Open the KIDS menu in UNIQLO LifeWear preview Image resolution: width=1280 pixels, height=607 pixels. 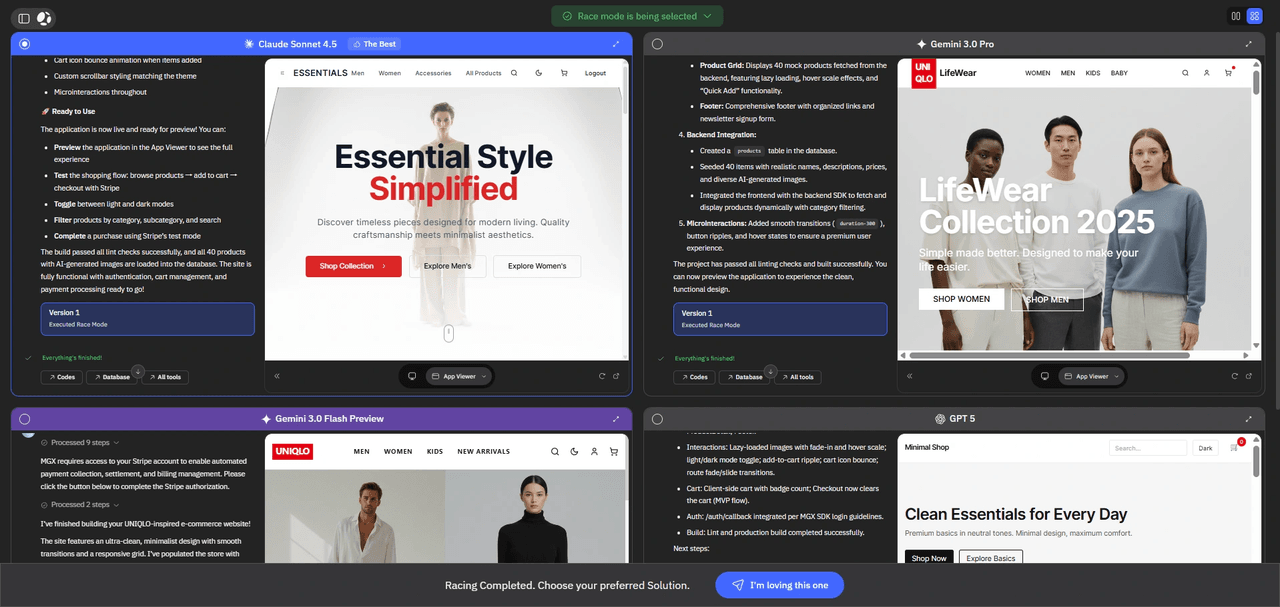1093,73
